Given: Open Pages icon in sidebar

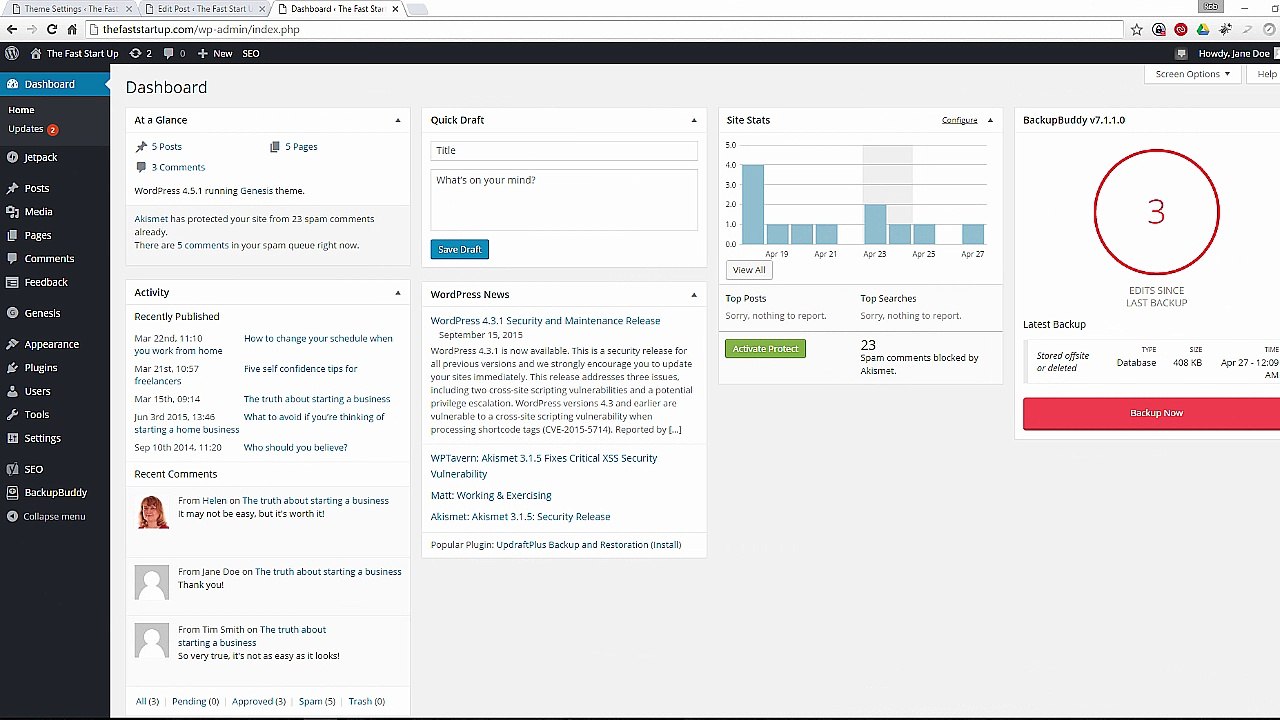Looking at the screenshot, I should [12, 235].
